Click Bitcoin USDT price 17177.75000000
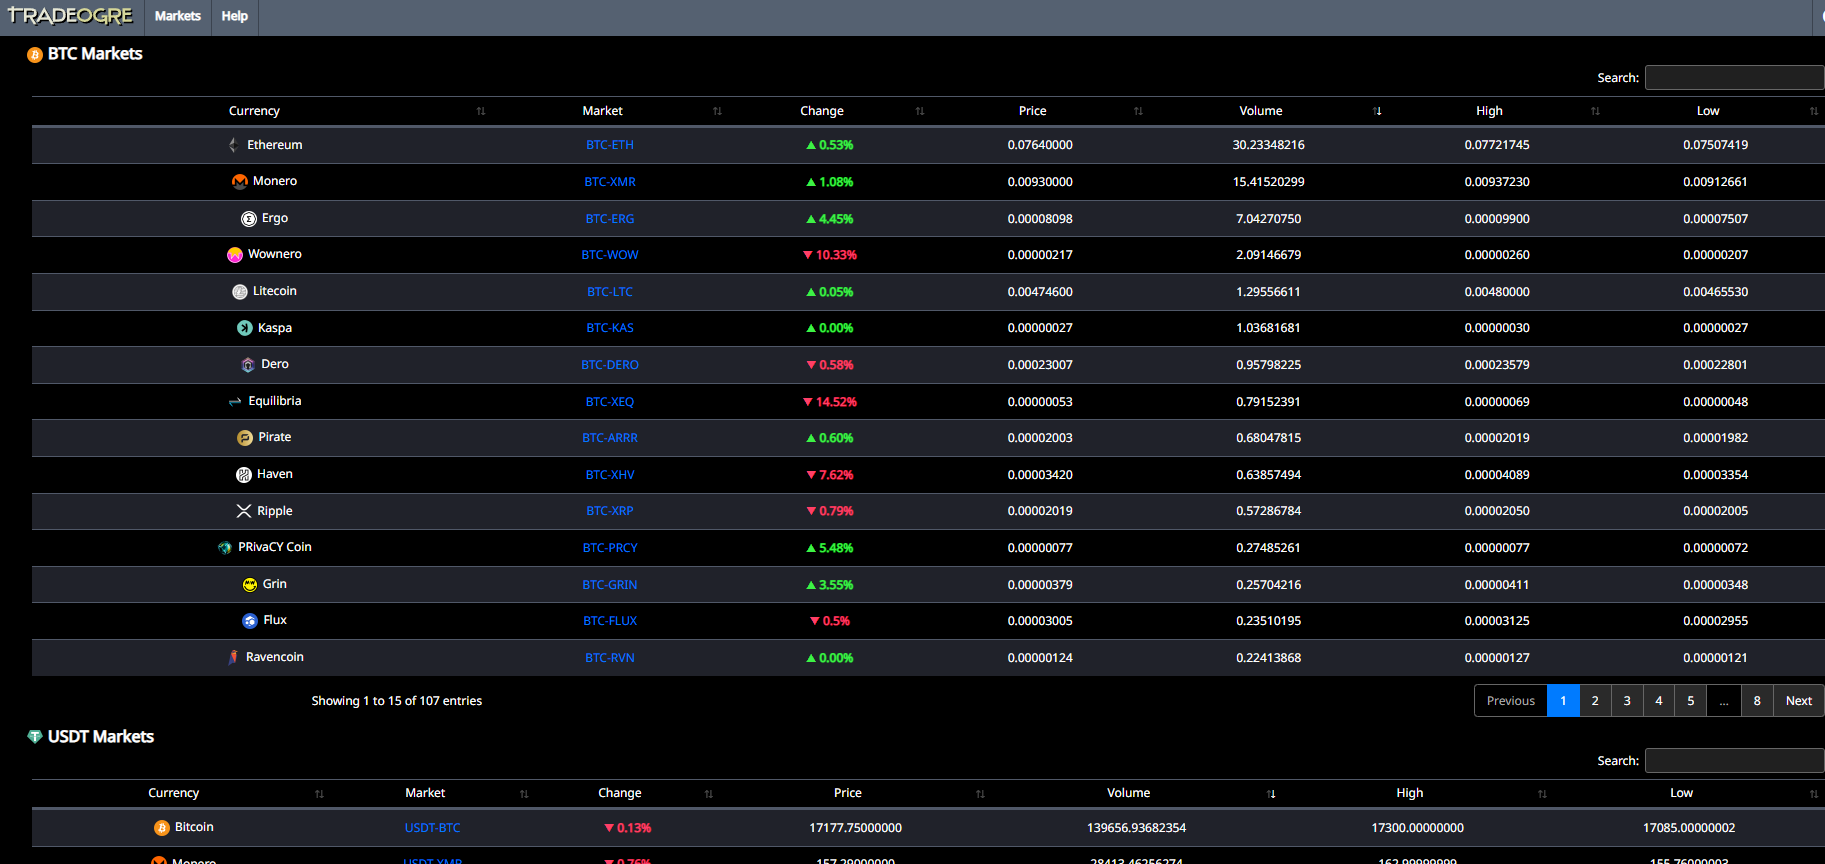Image resolution: width=1825 pixels, height=864 pixels. tap(855, 828)
